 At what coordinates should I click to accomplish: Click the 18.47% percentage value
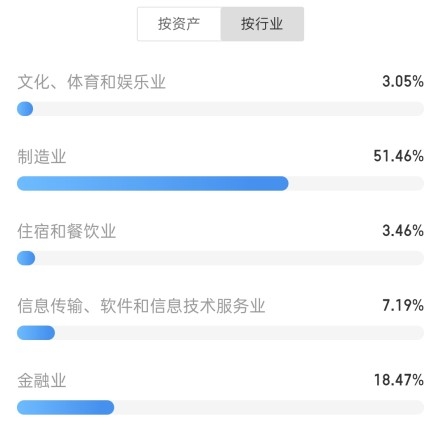click(399, 380)
